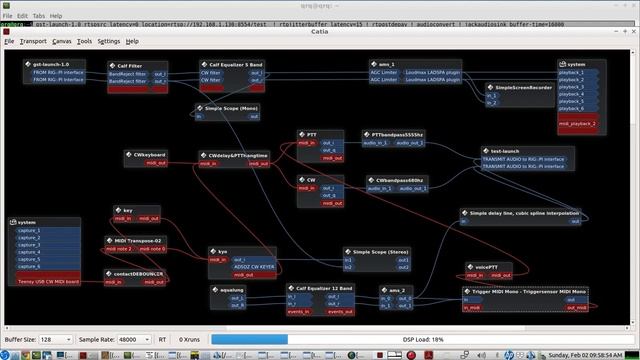Screen dimensions: 640x360
Task: Select the events_in port
Action: click(298, 311)
